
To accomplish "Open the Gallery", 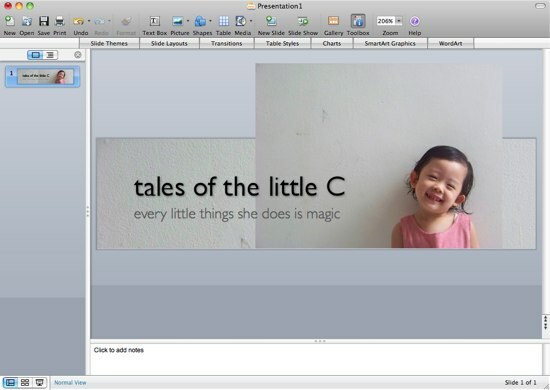I will tap(333, 21).
